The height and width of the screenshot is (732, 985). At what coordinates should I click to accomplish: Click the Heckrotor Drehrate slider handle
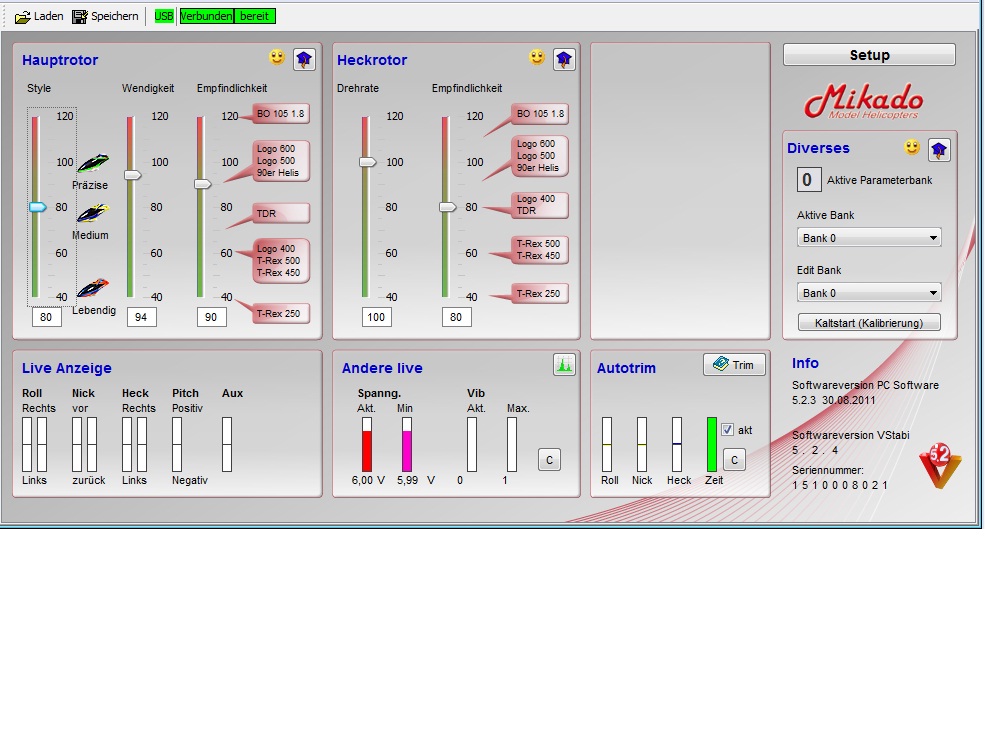tap(367, 162)
